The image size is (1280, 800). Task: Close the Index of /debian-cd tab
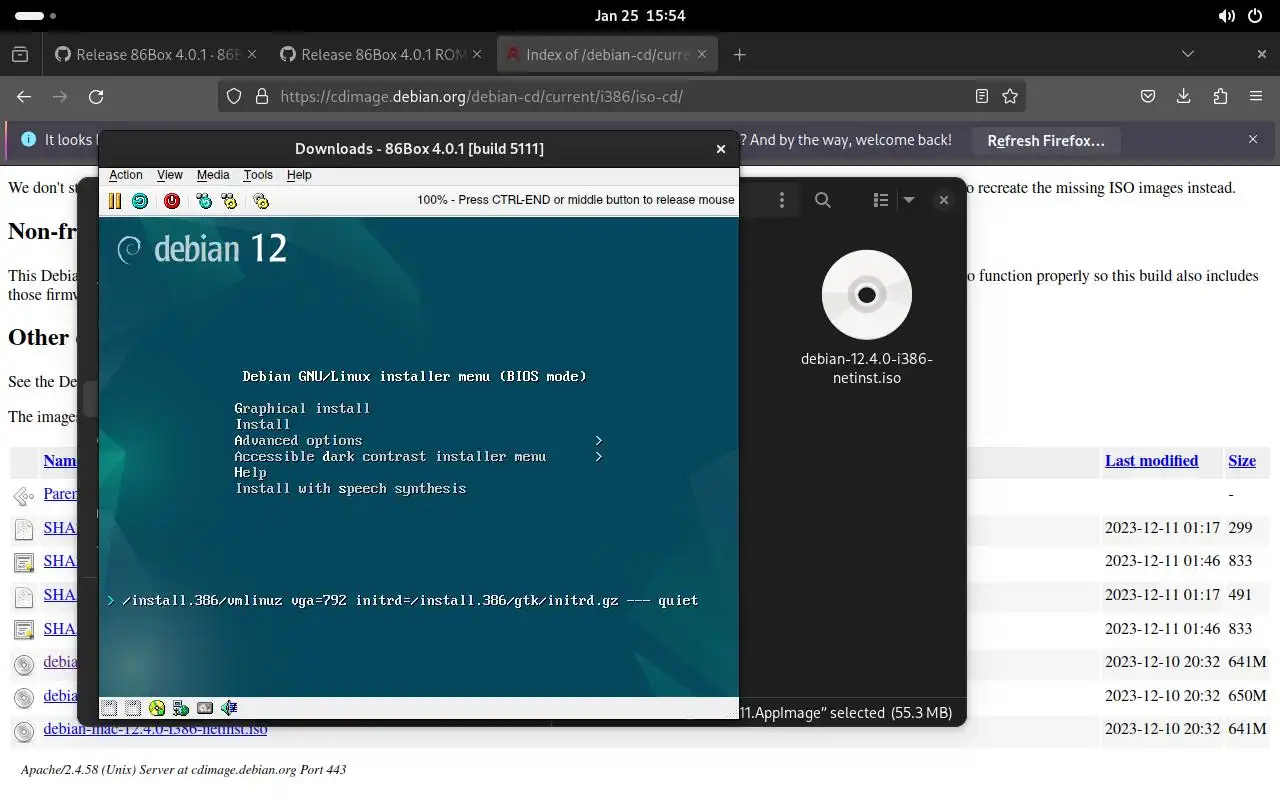coord(702,55)
